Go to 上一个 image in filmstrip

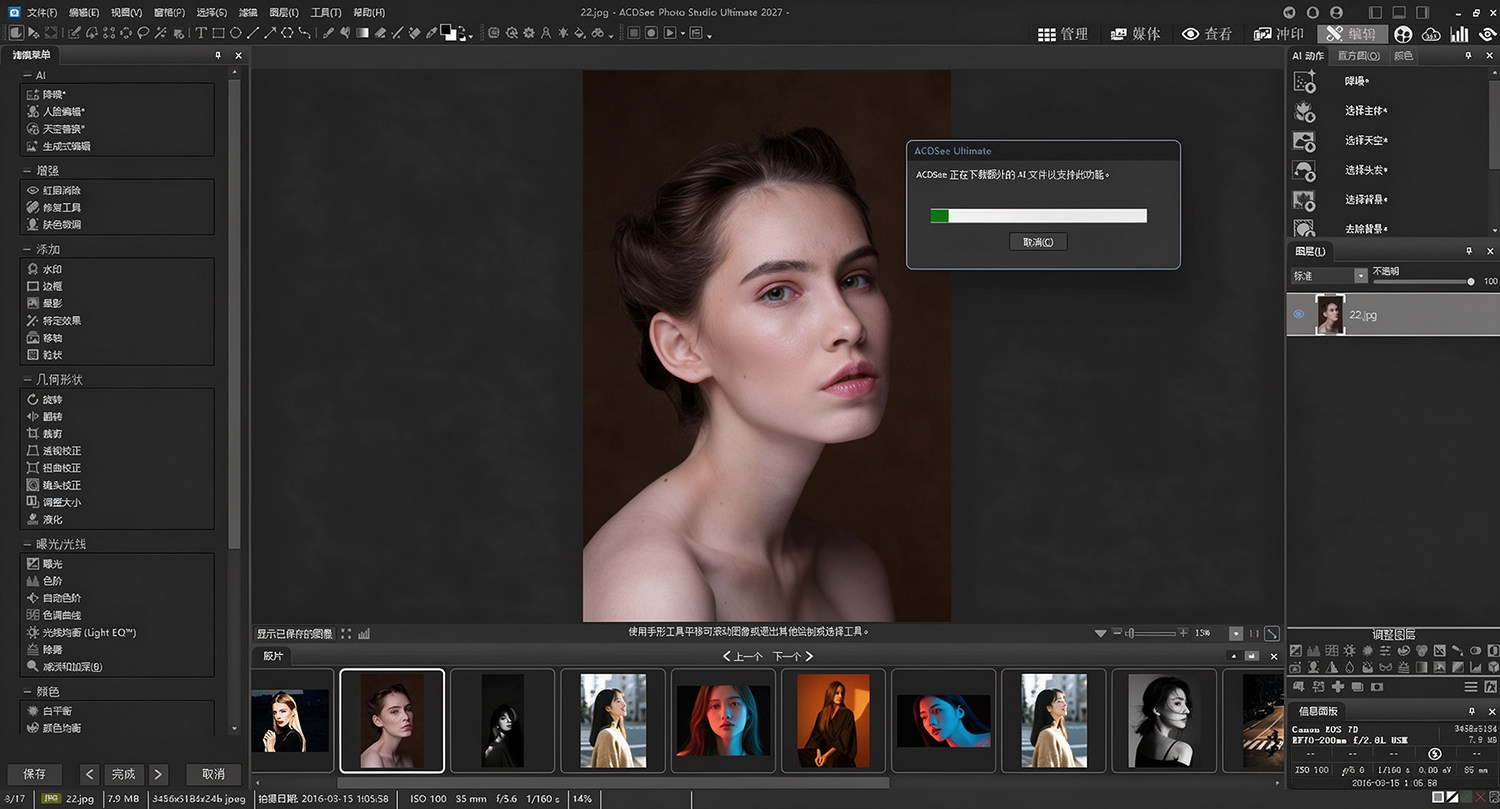[x=742, y=657]
